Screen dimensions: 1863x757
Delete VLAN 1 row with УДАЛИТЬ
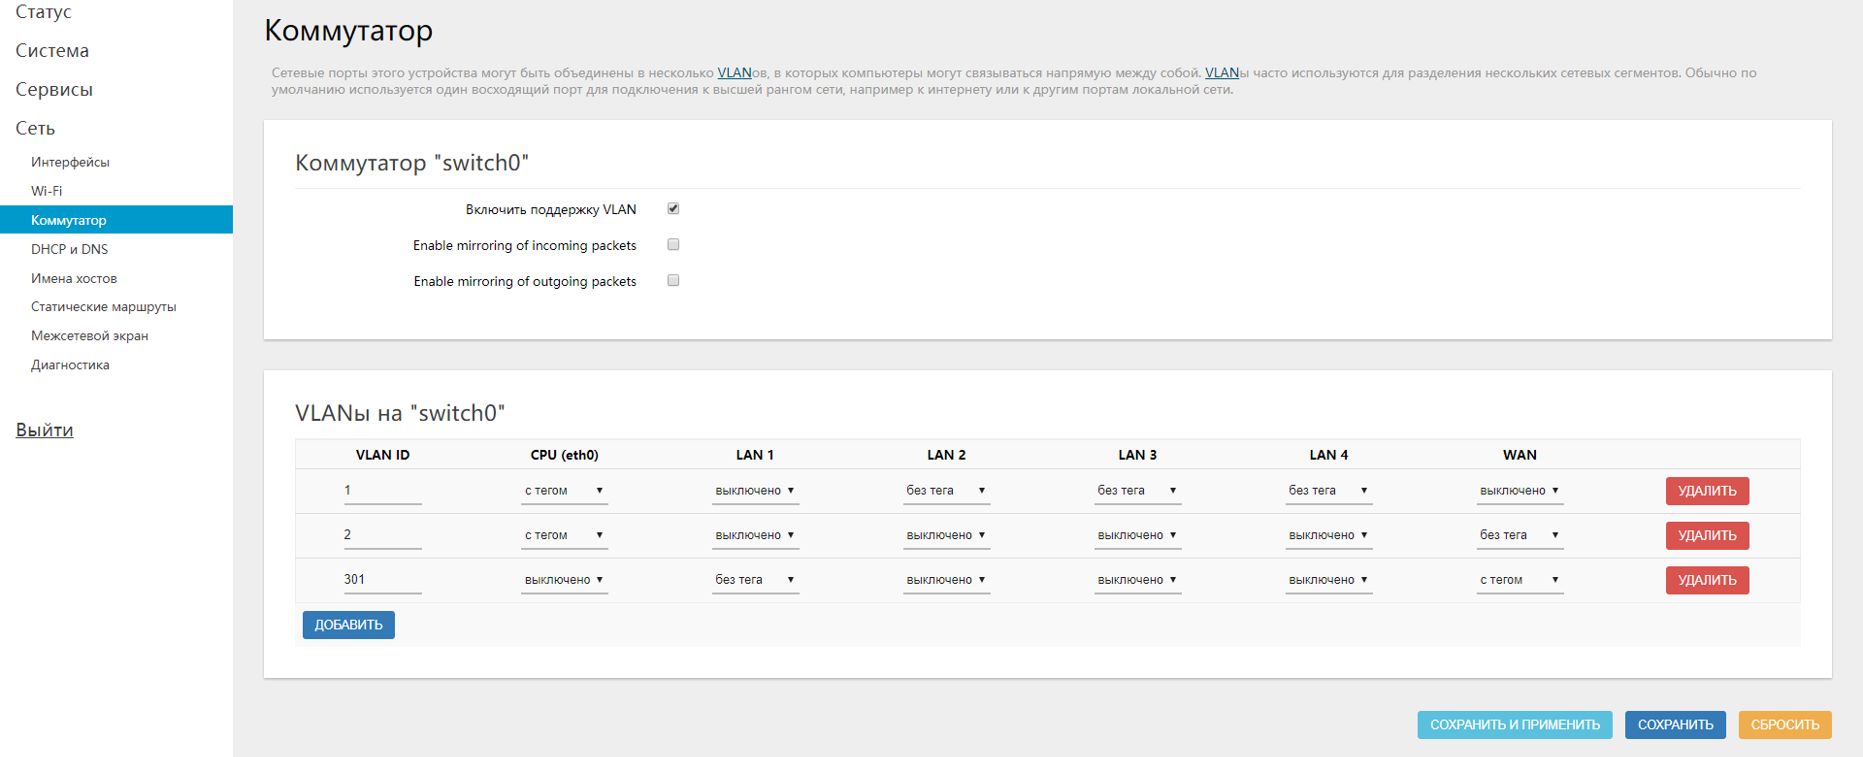tap(1707, 491)
